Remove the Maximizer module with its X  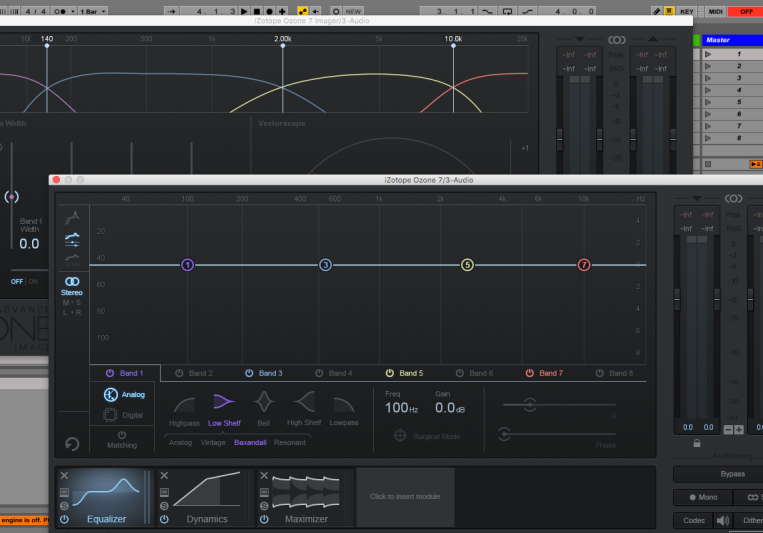tap(264, 476)
